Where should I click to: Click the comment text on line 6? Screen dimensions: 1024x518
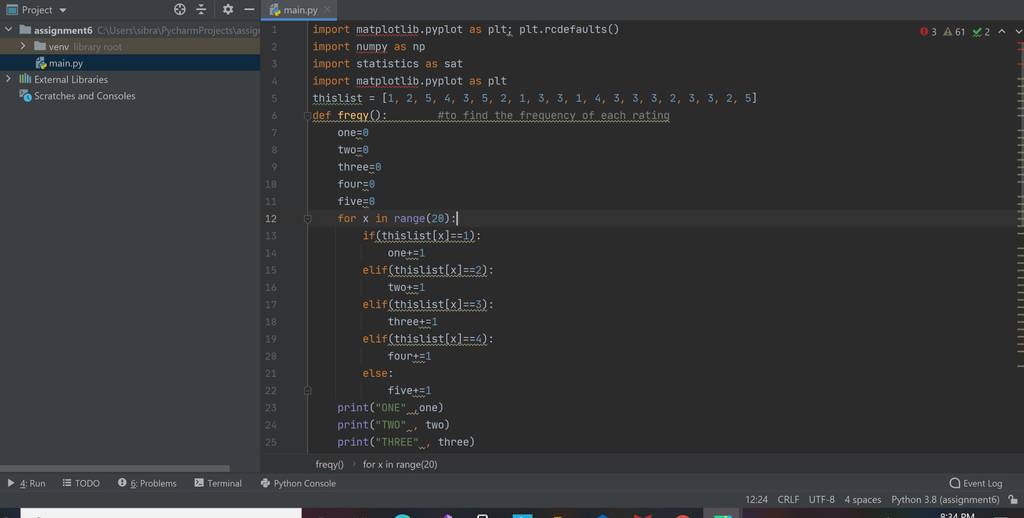coord(553,116)
